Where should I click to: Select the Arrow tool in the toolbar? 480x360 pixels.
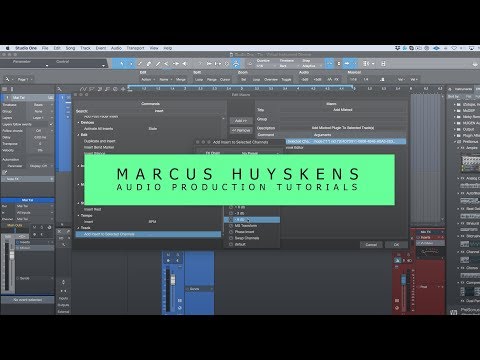click(122, 63)
